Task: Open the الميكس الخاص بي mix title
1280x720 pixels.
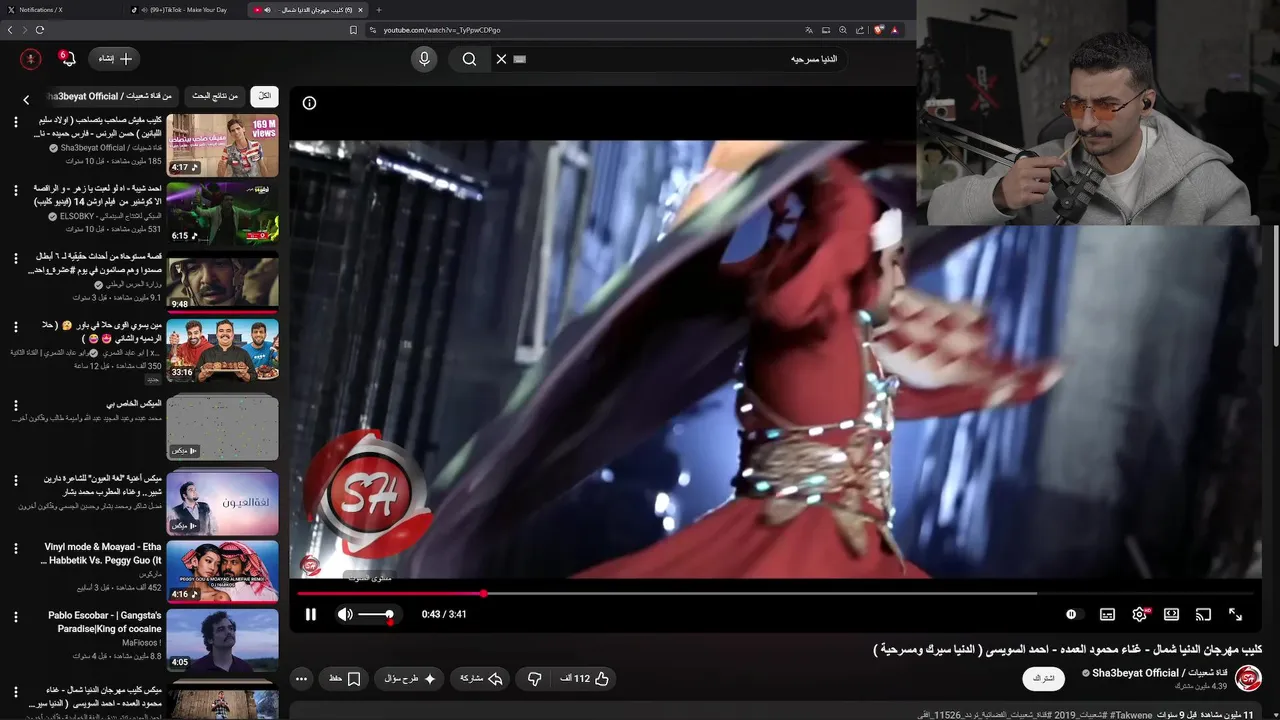Action: click(134, 403)
